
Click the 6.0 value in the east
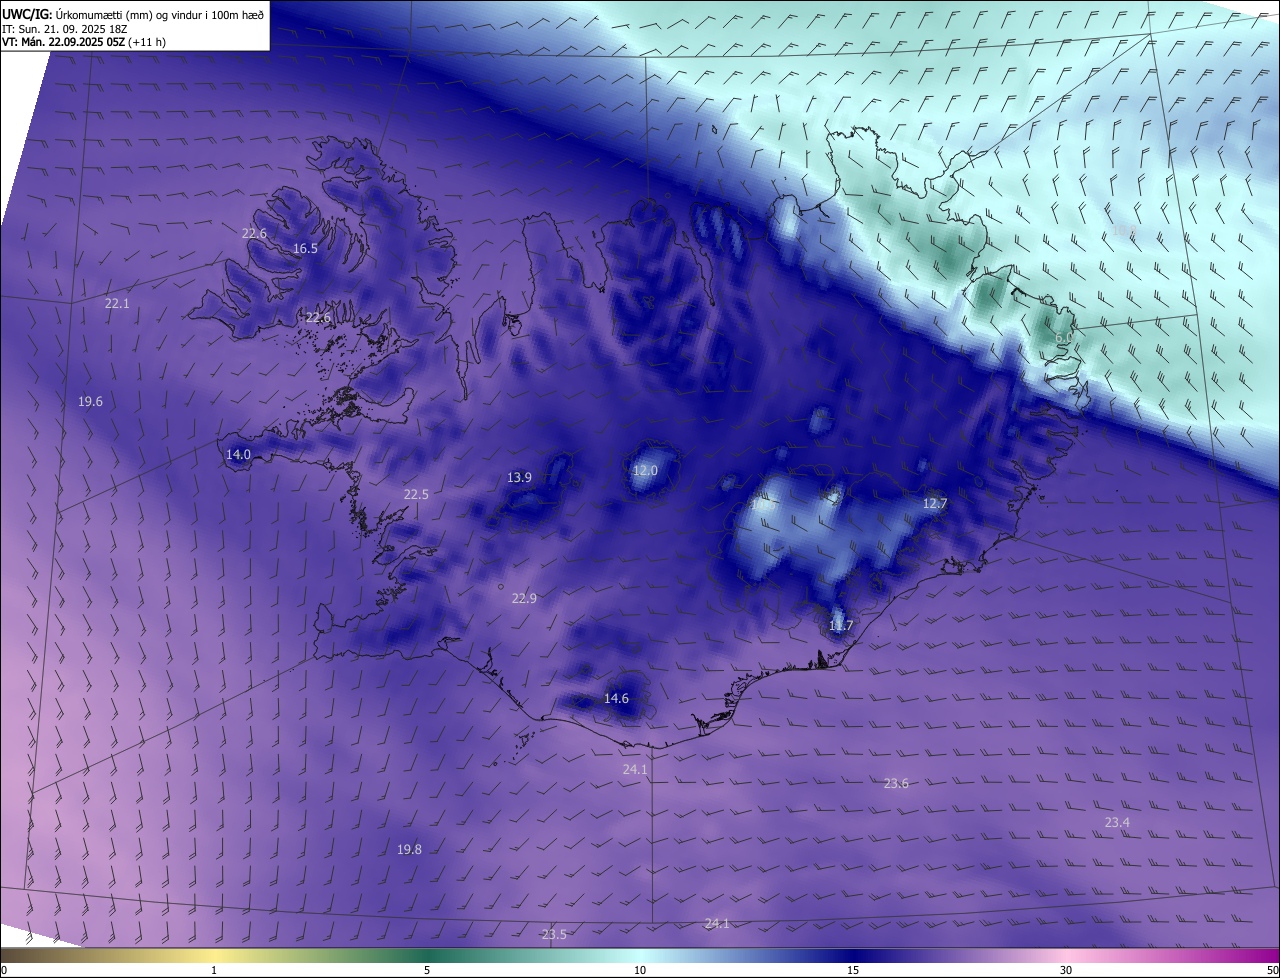tap(1063, 338)
